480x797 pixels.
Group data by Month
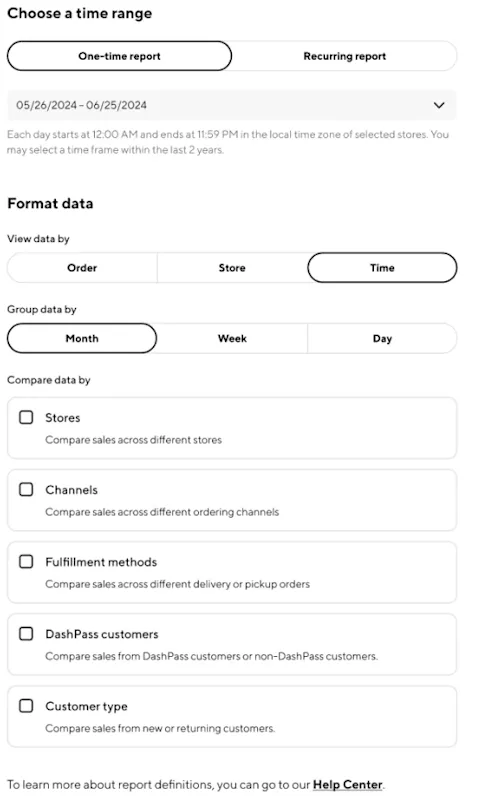[x=82, y=339]
